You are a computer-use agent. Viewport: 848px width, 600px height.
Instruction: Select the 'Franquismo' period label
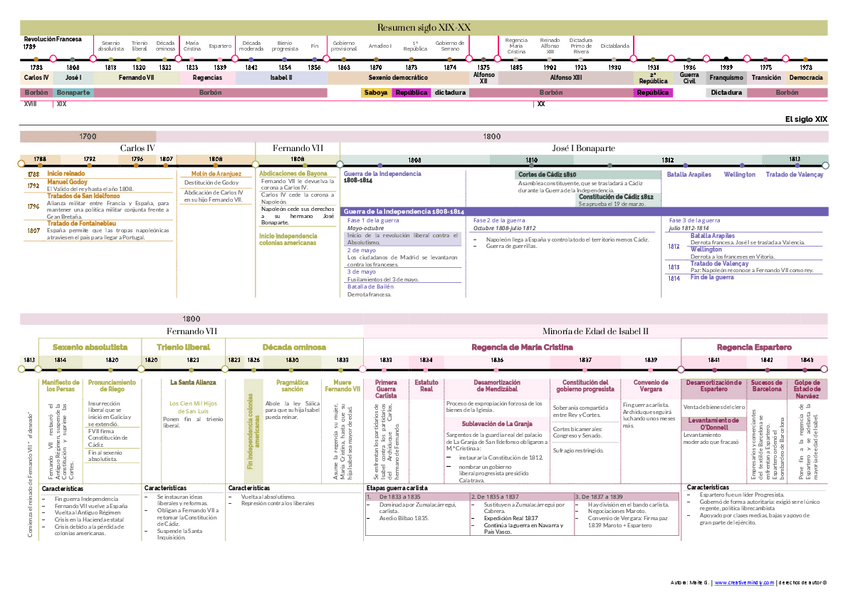pyautogui.click(x=726, y=77)
